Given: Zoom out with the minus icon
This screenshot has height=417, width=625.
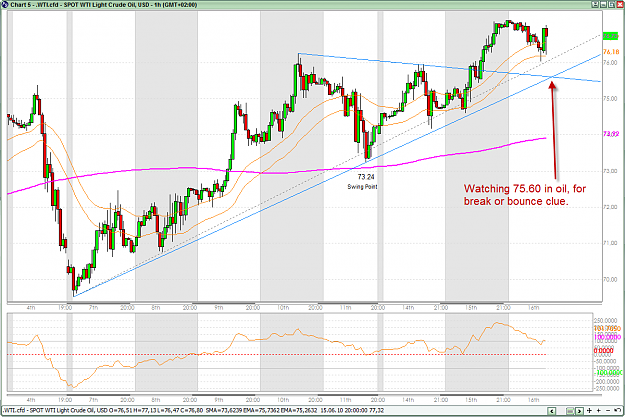Looking at the screenshot, I should pyautogui.click(x=608, y=411).
